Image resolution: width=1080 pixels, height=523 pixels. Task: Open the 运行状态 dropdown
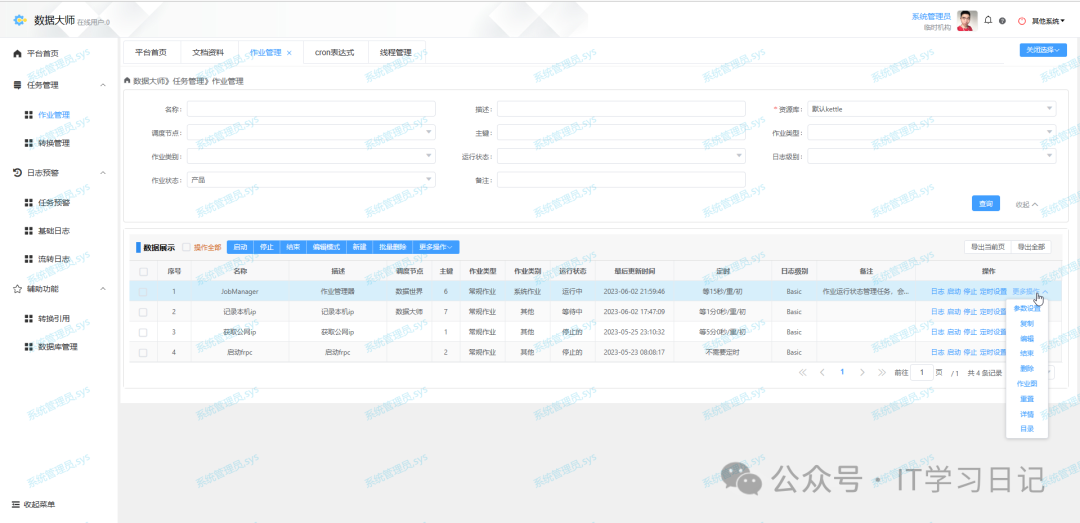[621, 156]
